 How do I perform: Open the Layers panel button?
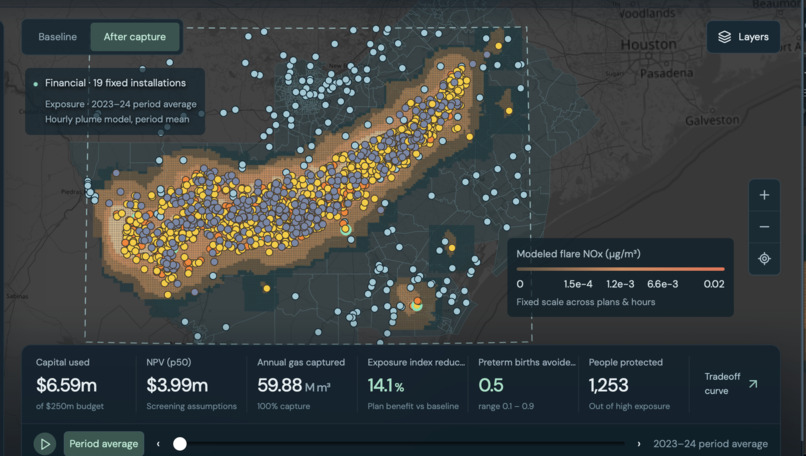click(743, 37)
